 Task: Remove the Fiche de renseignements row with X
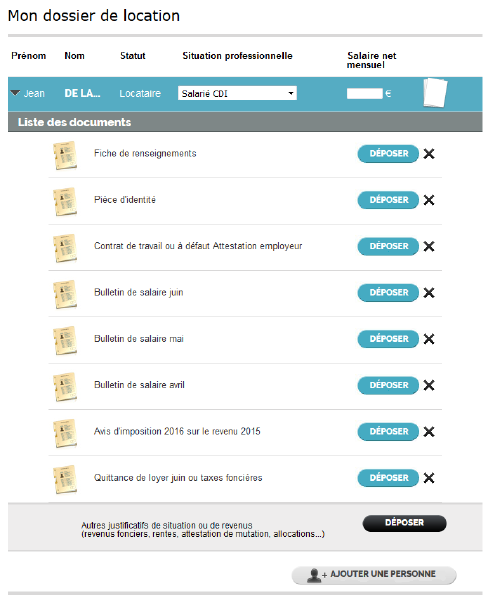click(x=429, y=154)
